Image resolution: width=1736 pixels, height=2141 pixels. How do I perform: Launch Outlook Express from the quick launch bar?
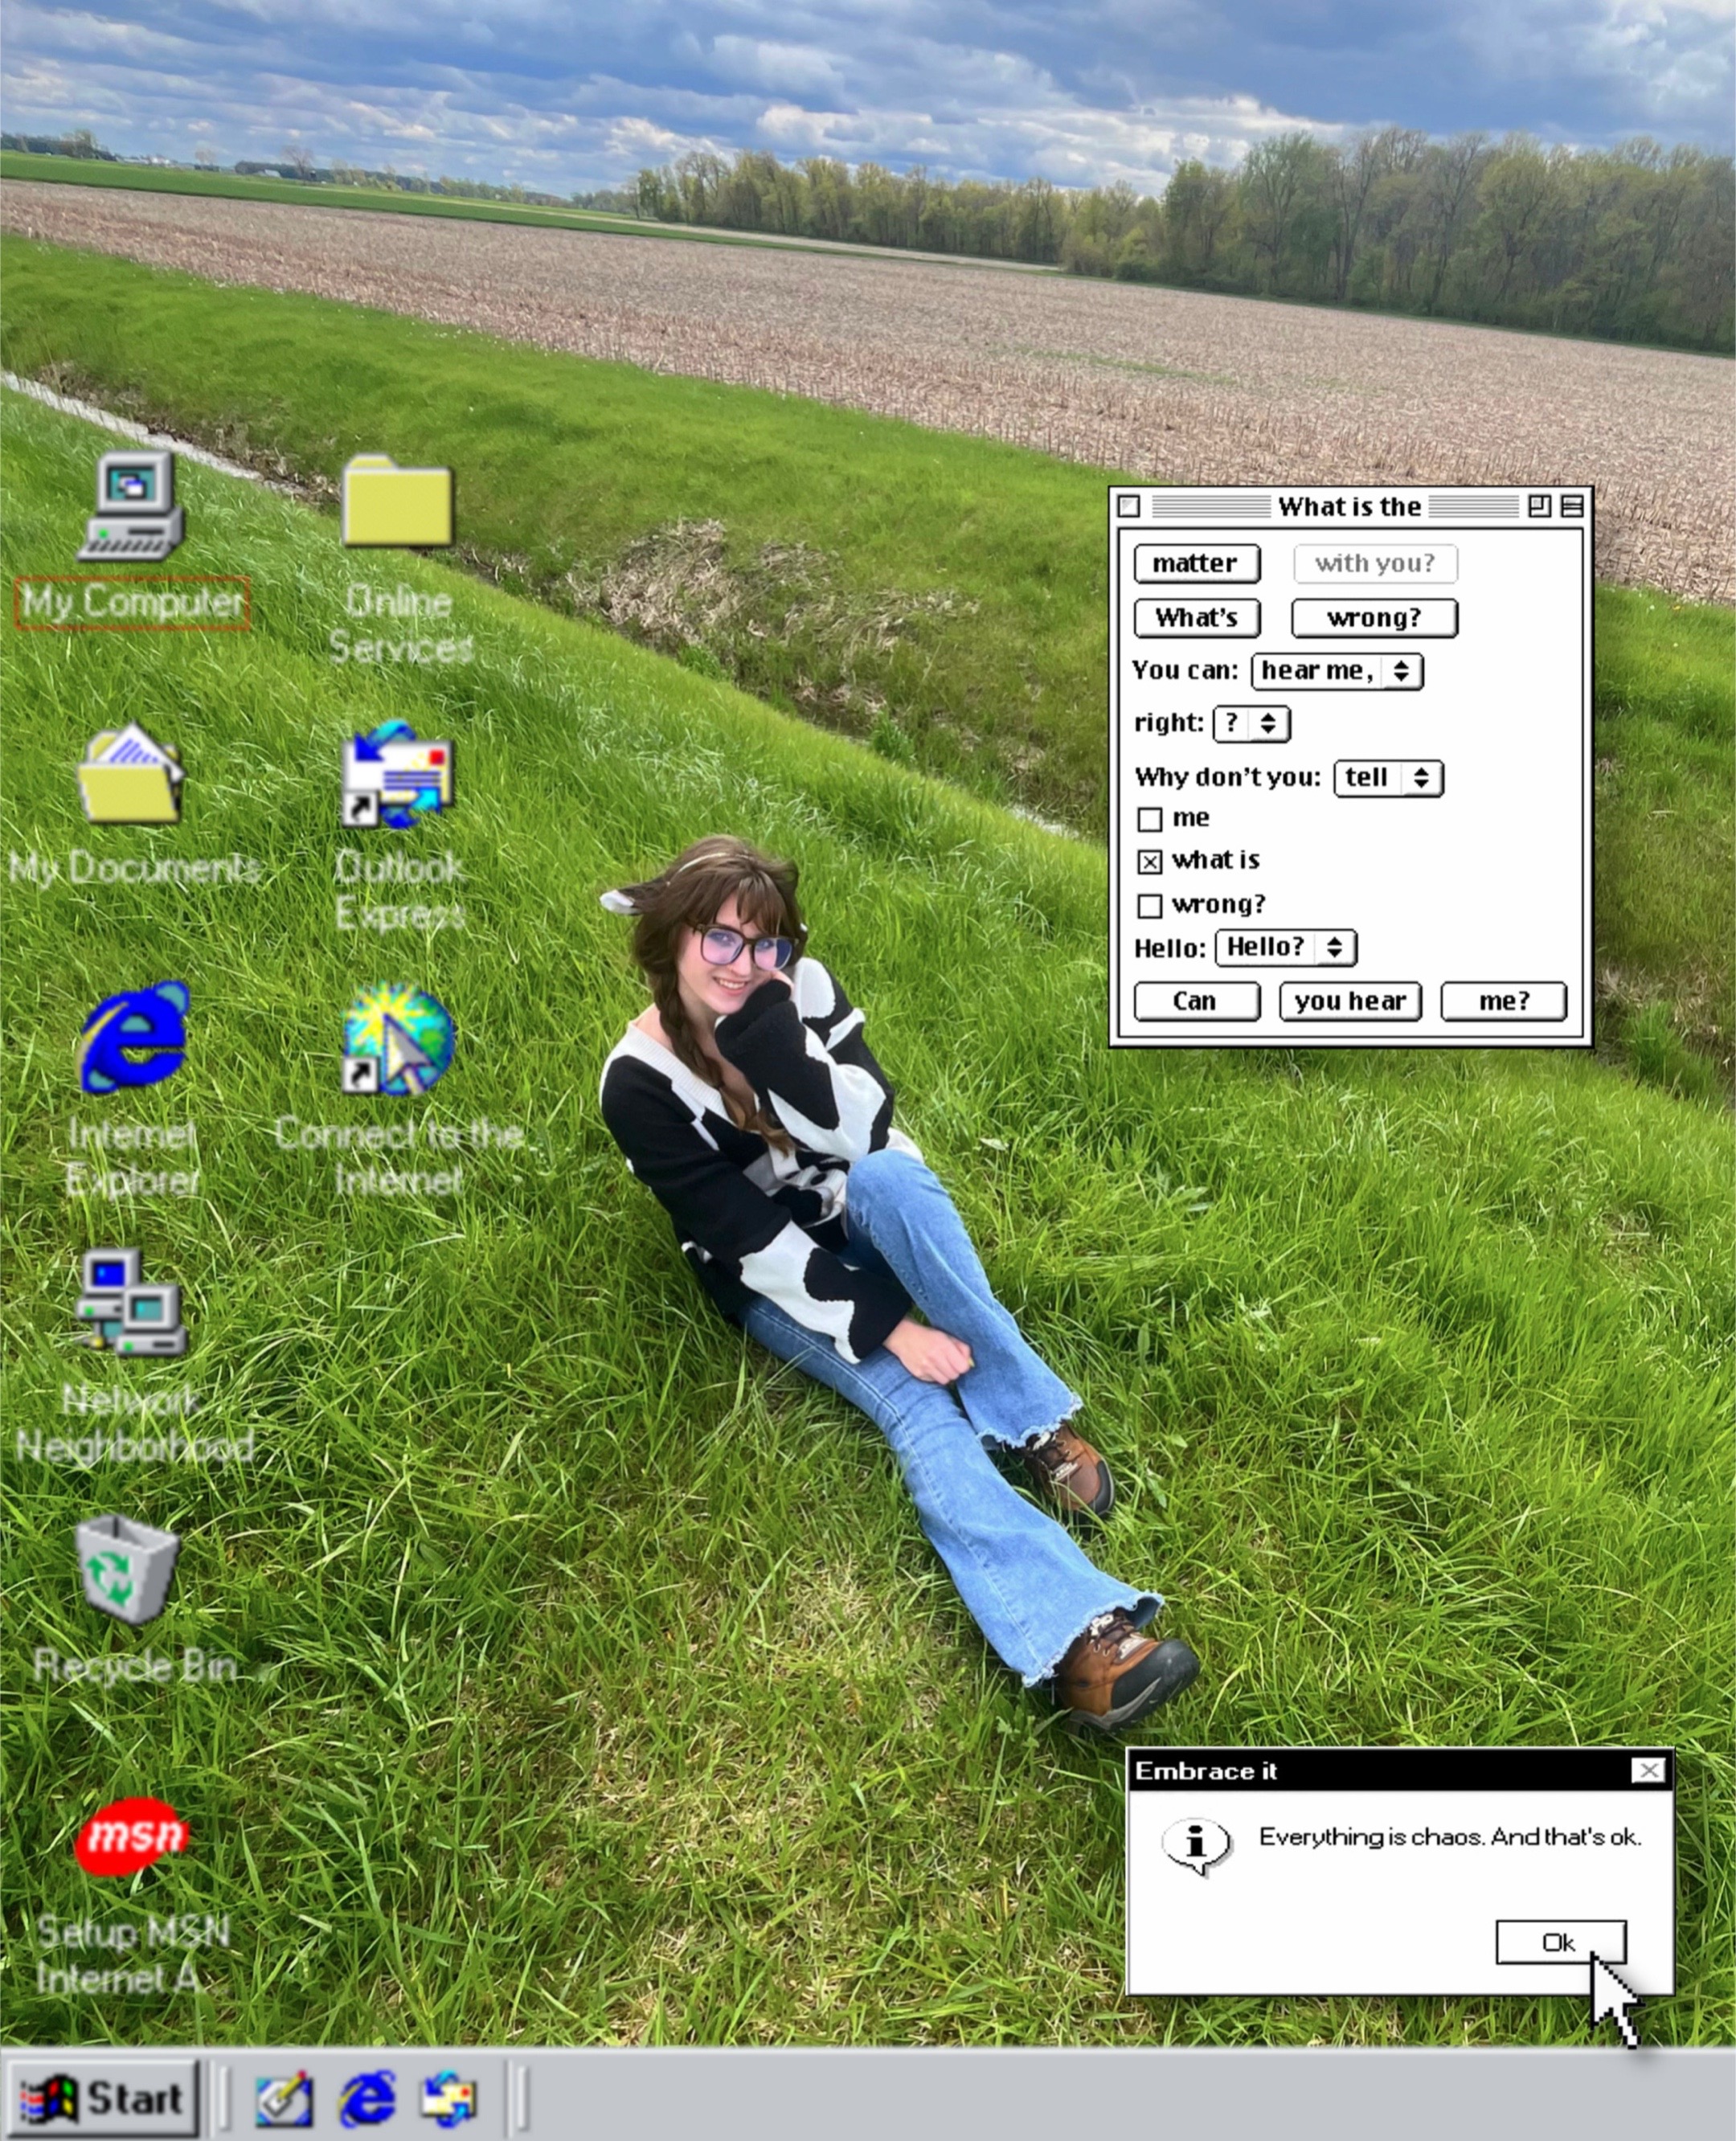click(x=449, y=2099)
